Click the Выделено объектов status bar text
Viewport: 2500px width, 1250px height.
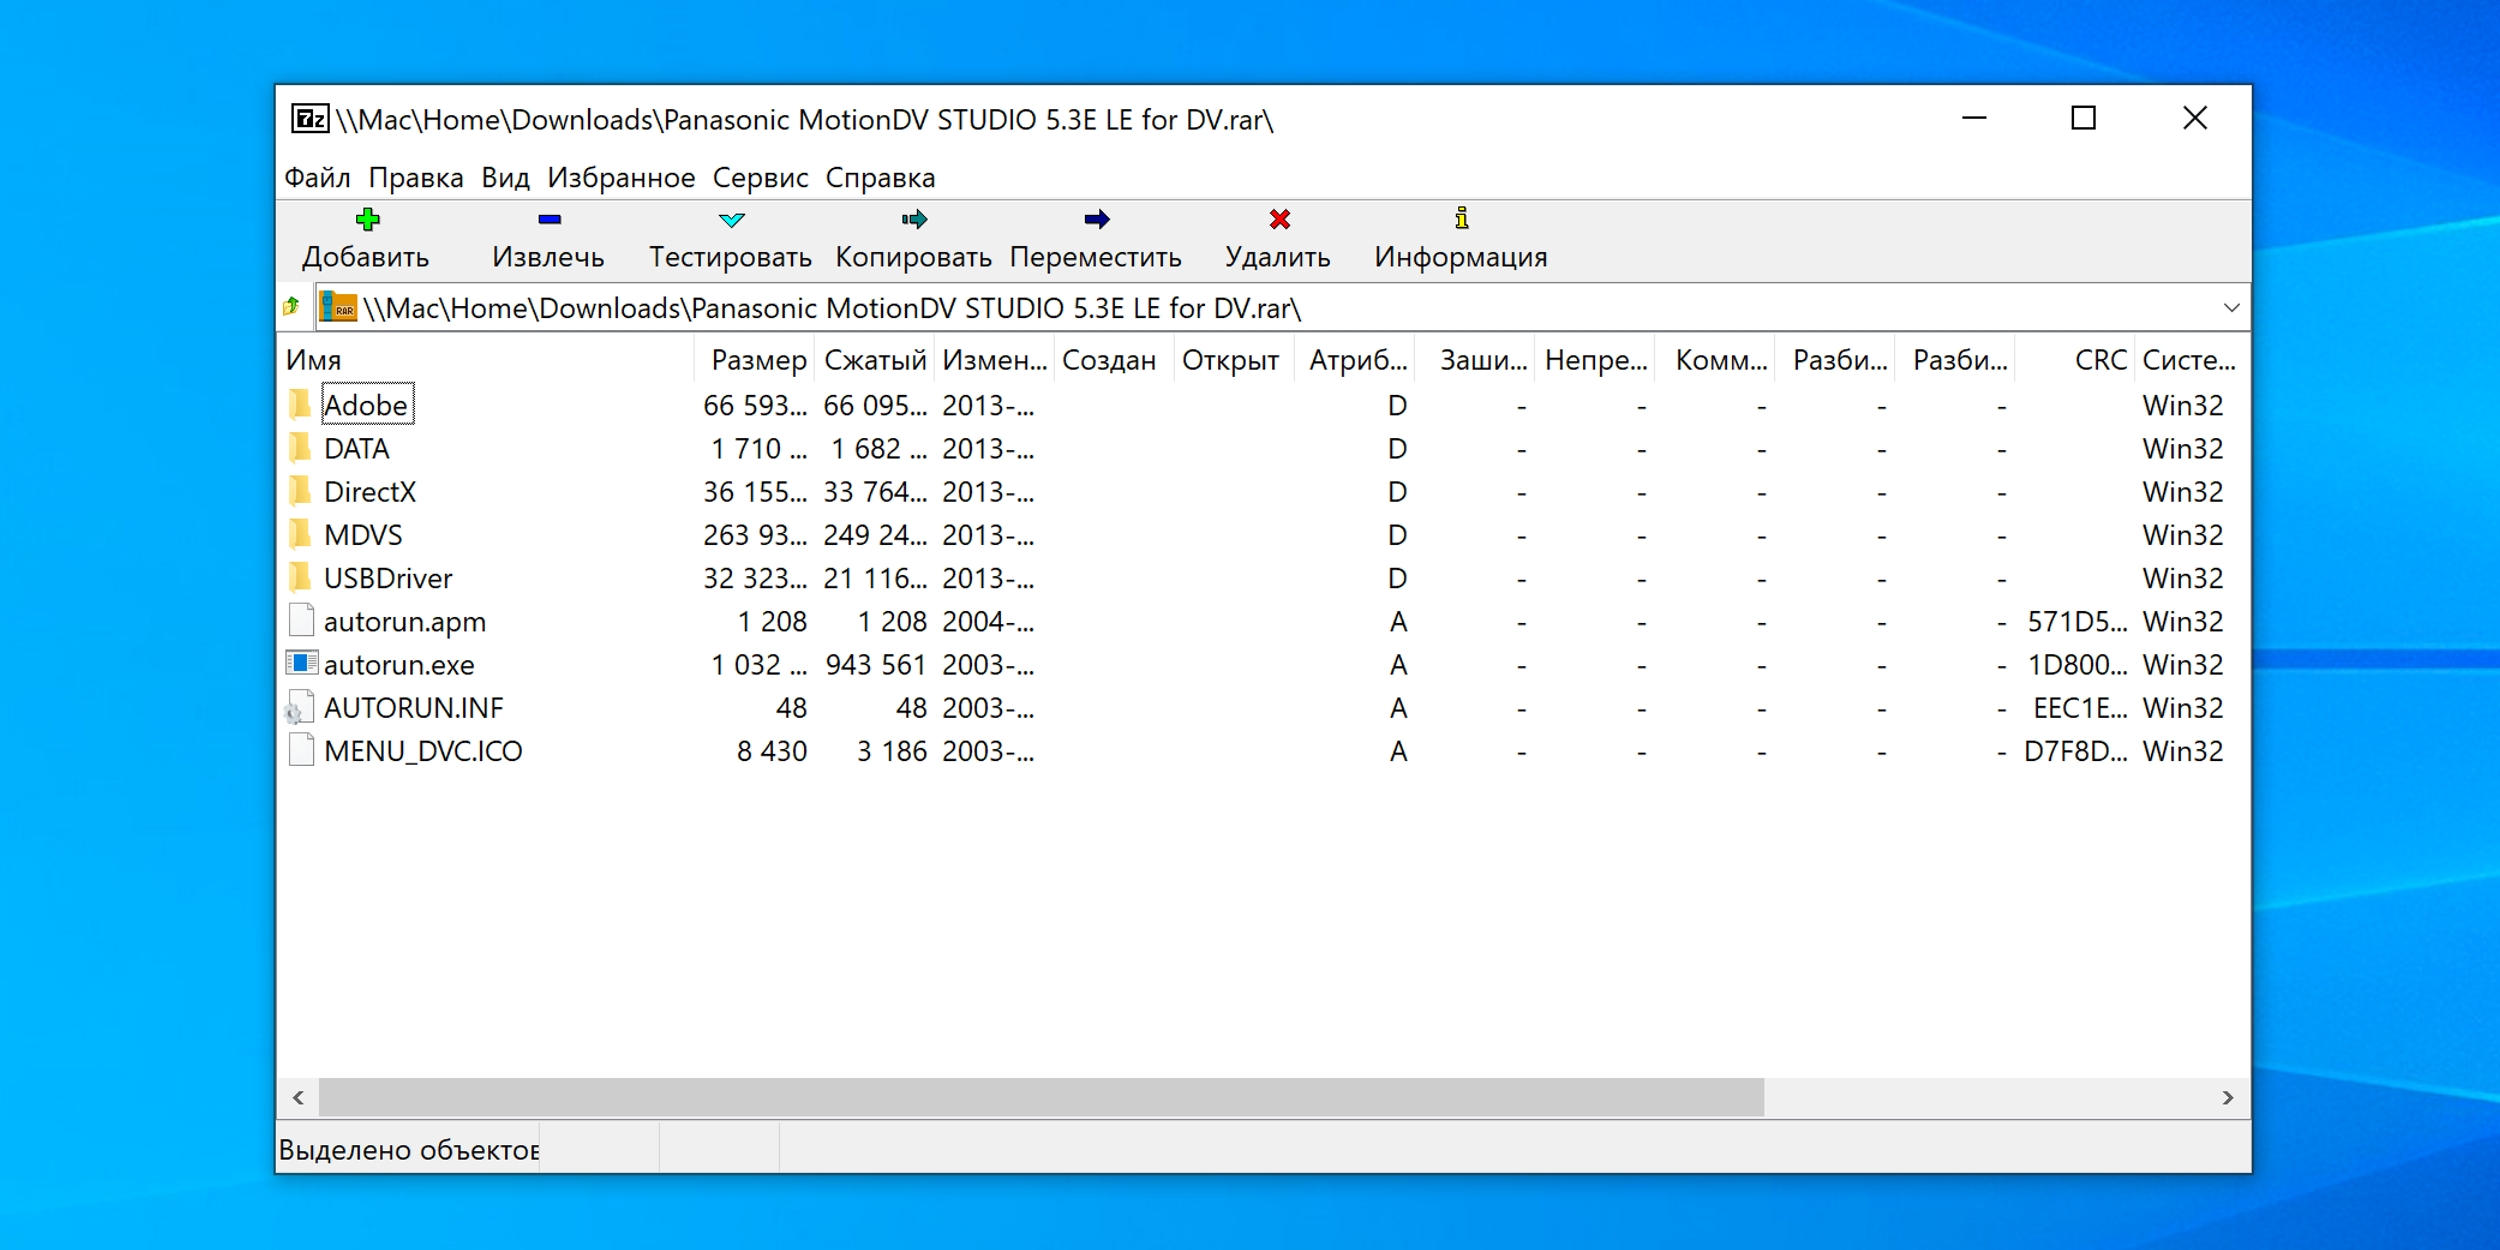[x=409, y=1150]
